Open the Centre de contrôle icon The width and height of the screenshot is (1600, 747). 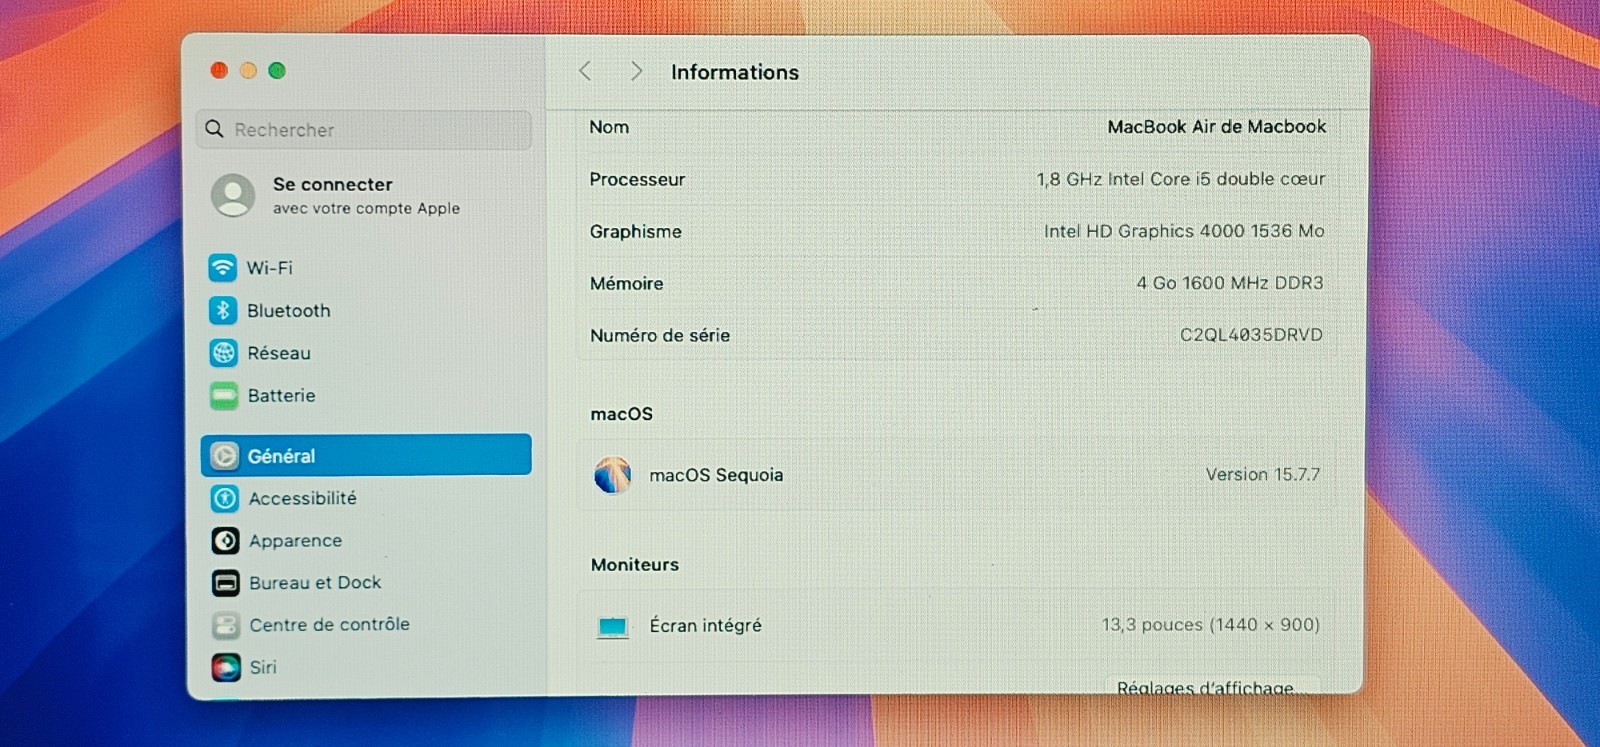point(226,625)
